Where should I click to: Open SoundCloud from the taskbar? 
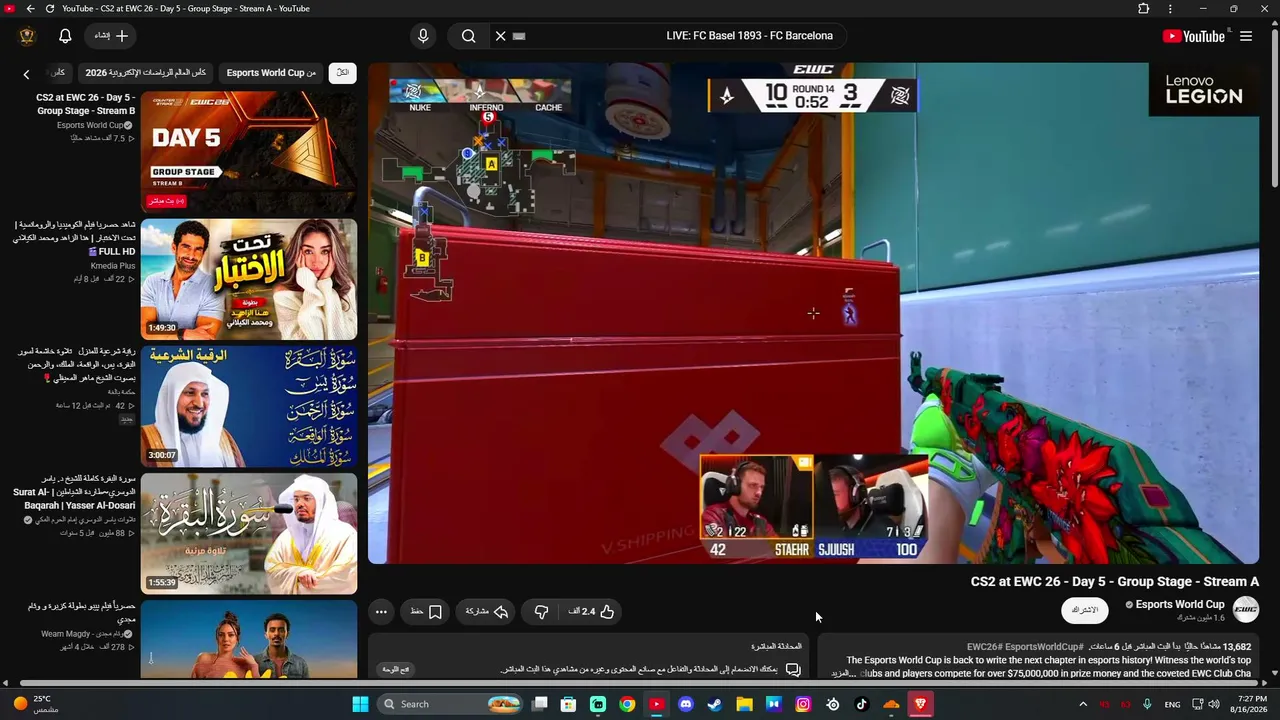pos(891,704)
